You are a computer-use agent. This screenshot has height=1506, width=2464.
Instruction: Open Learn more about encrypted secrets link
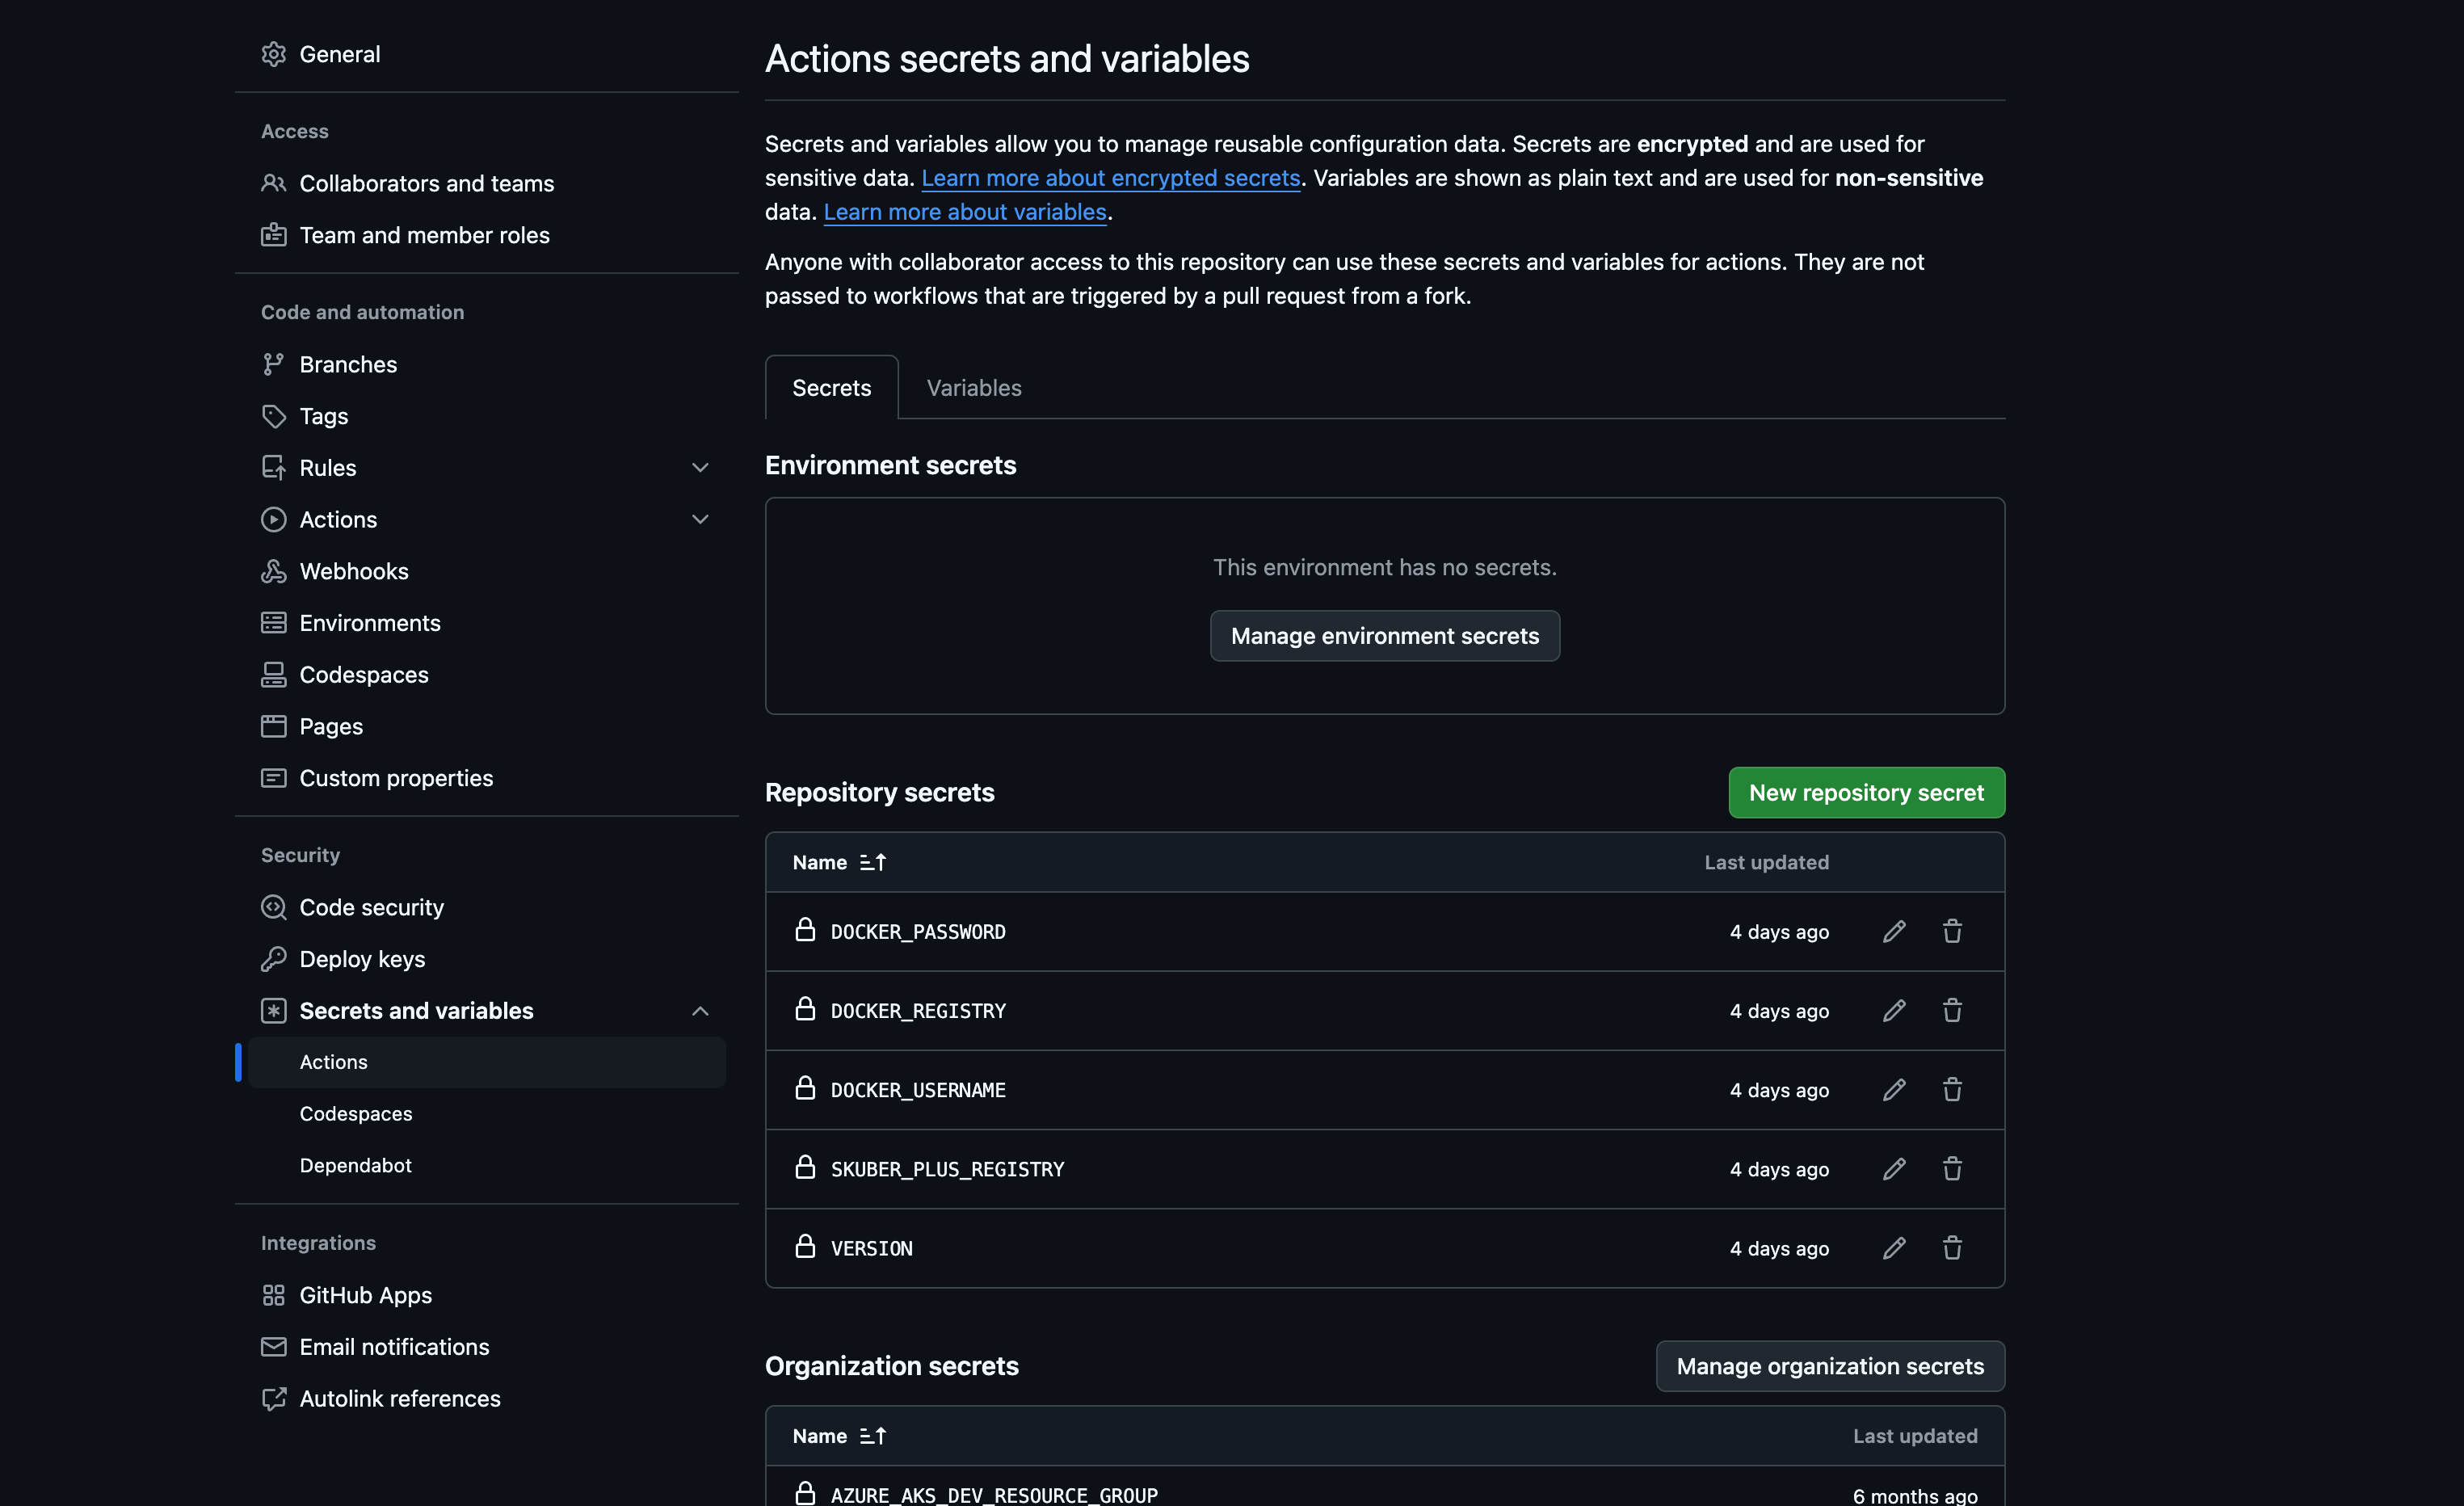pyautogui.click(x=1110, y=178)
